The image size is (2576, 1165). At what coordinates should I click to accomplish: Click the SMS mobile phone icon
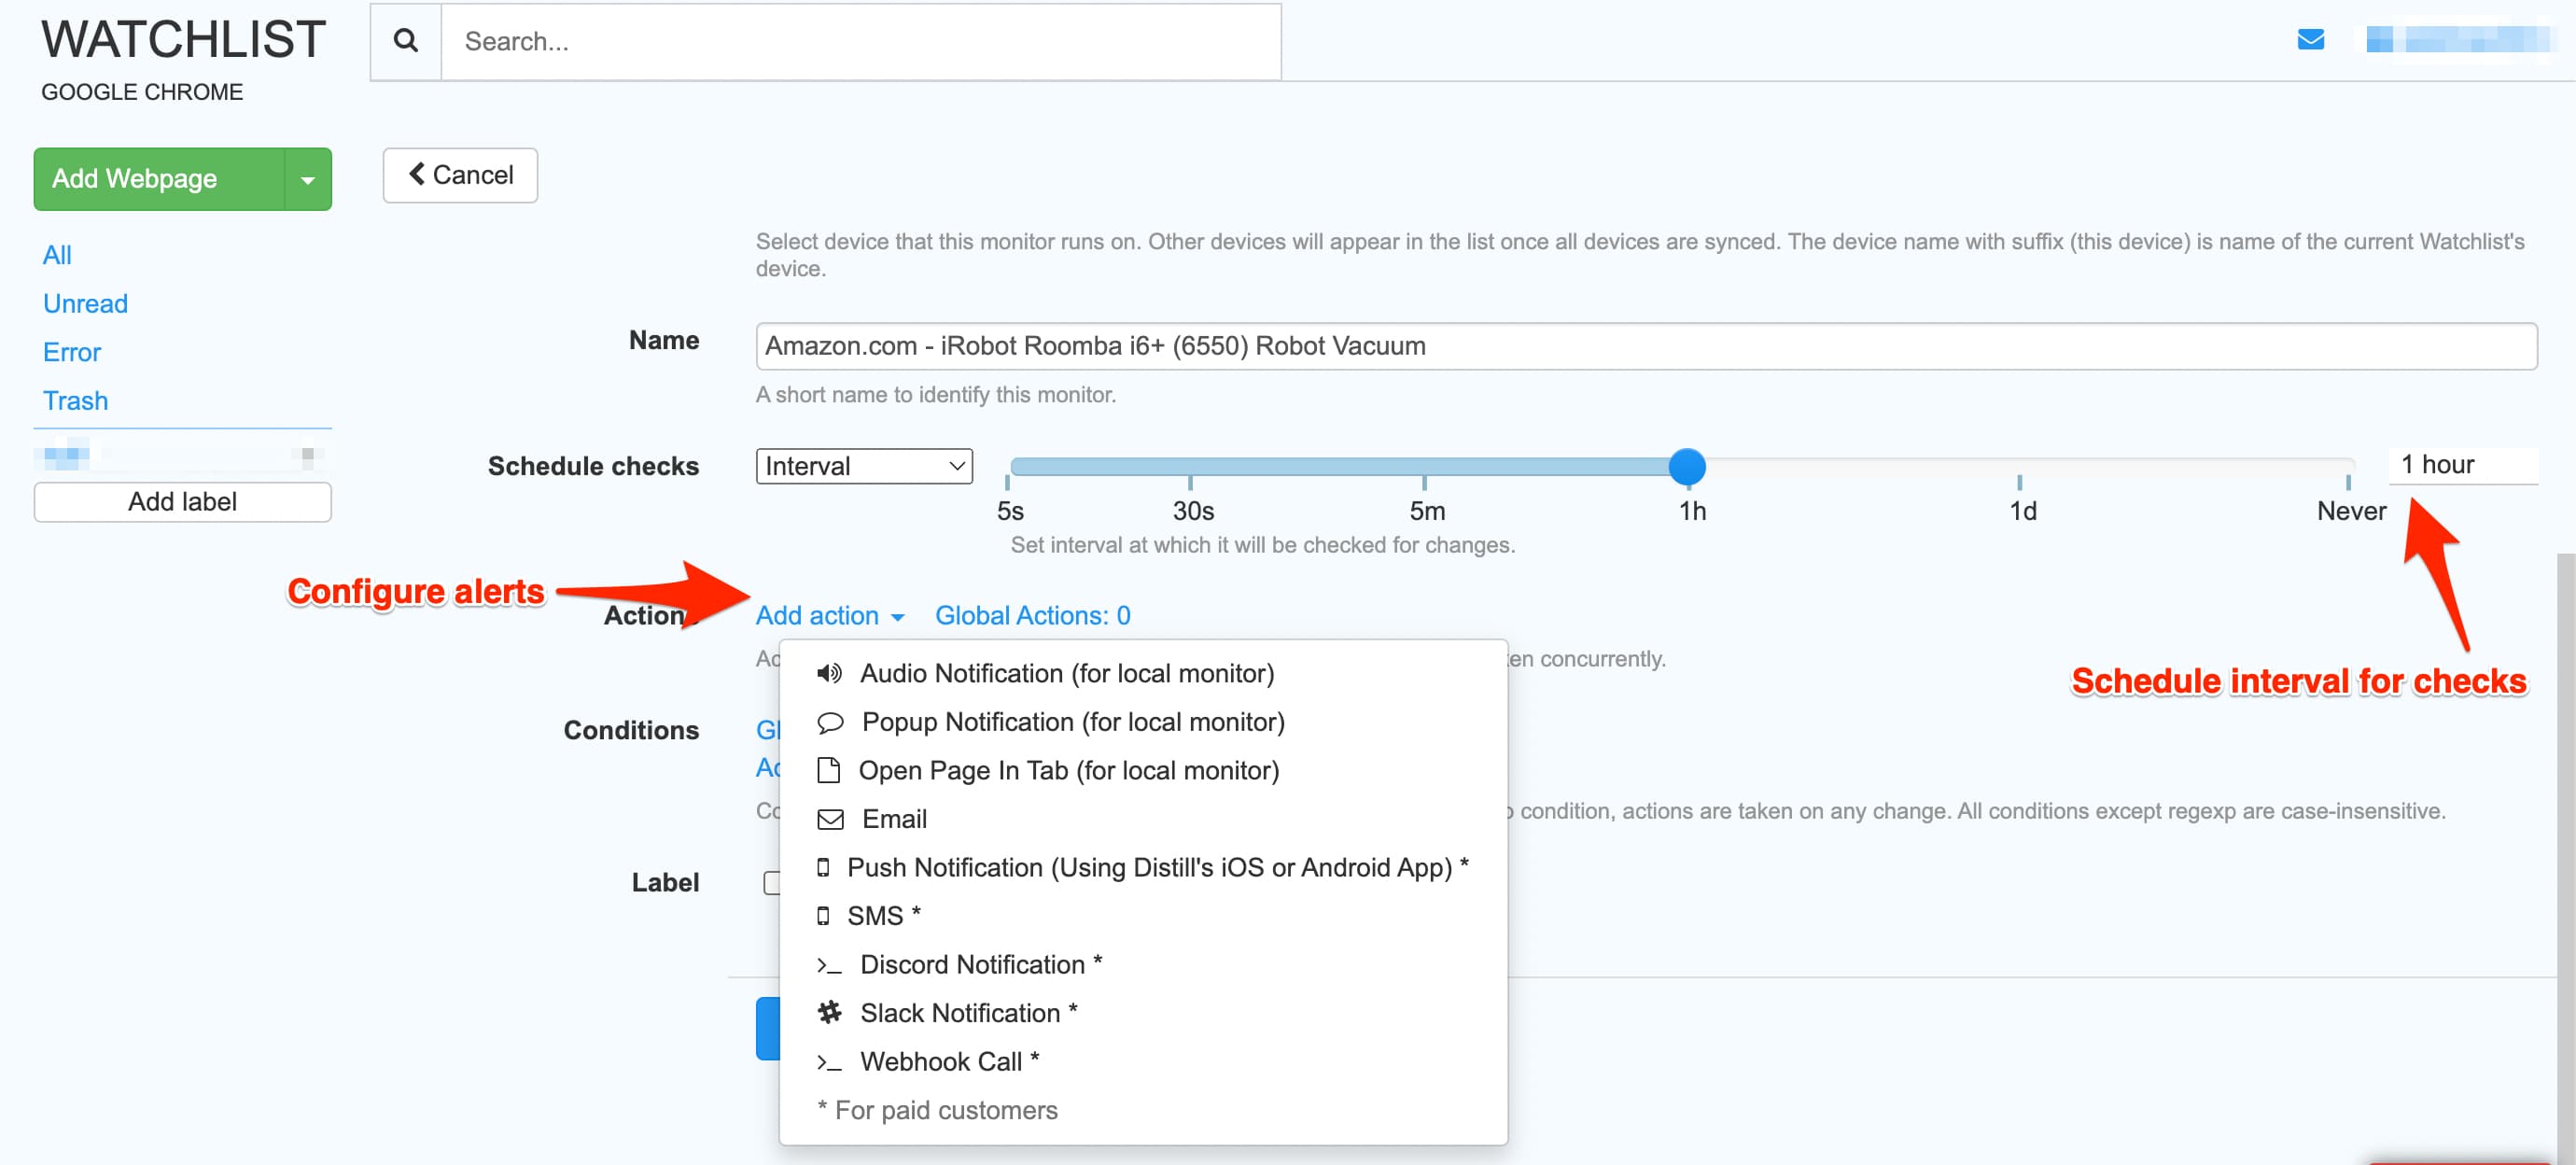[x=823, y=915]
